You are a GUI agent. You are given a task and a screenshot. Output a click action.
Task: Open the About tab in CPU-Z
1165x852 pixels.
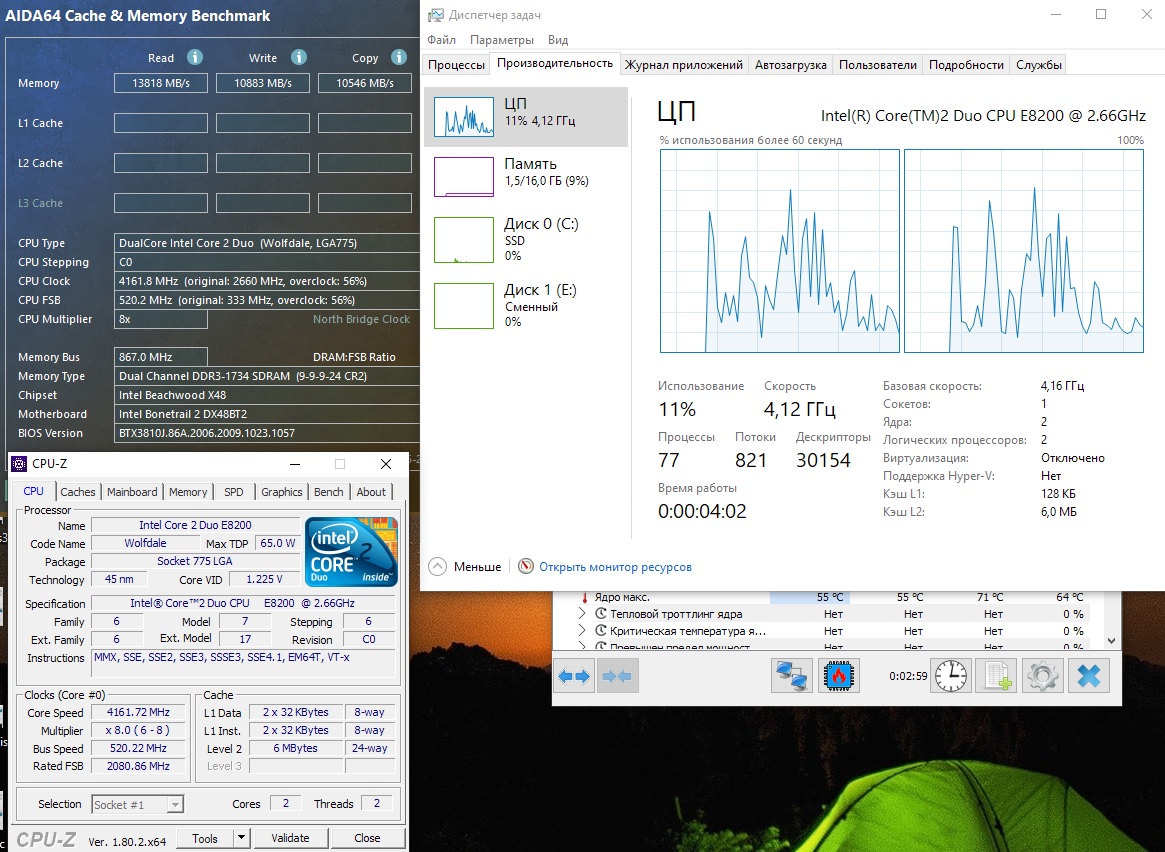coord(371,492)
